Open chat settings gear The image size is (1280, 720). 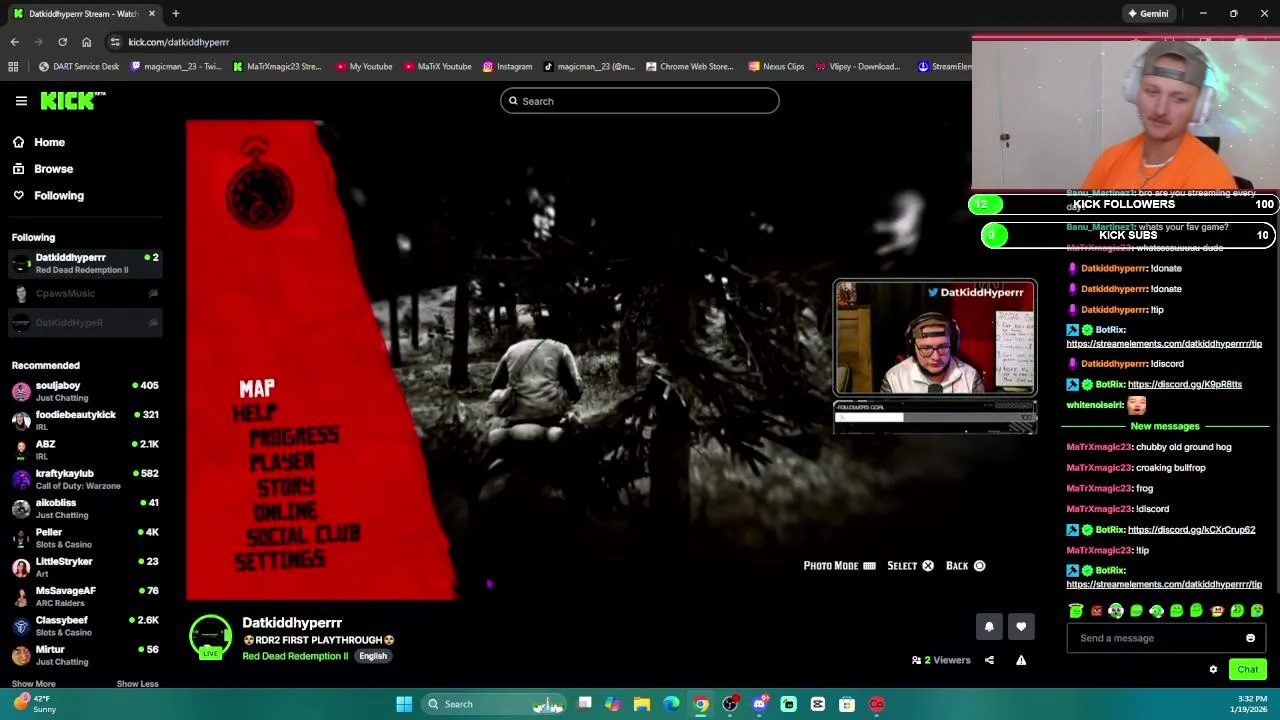pyautogui.click(x=1213, y=670)
